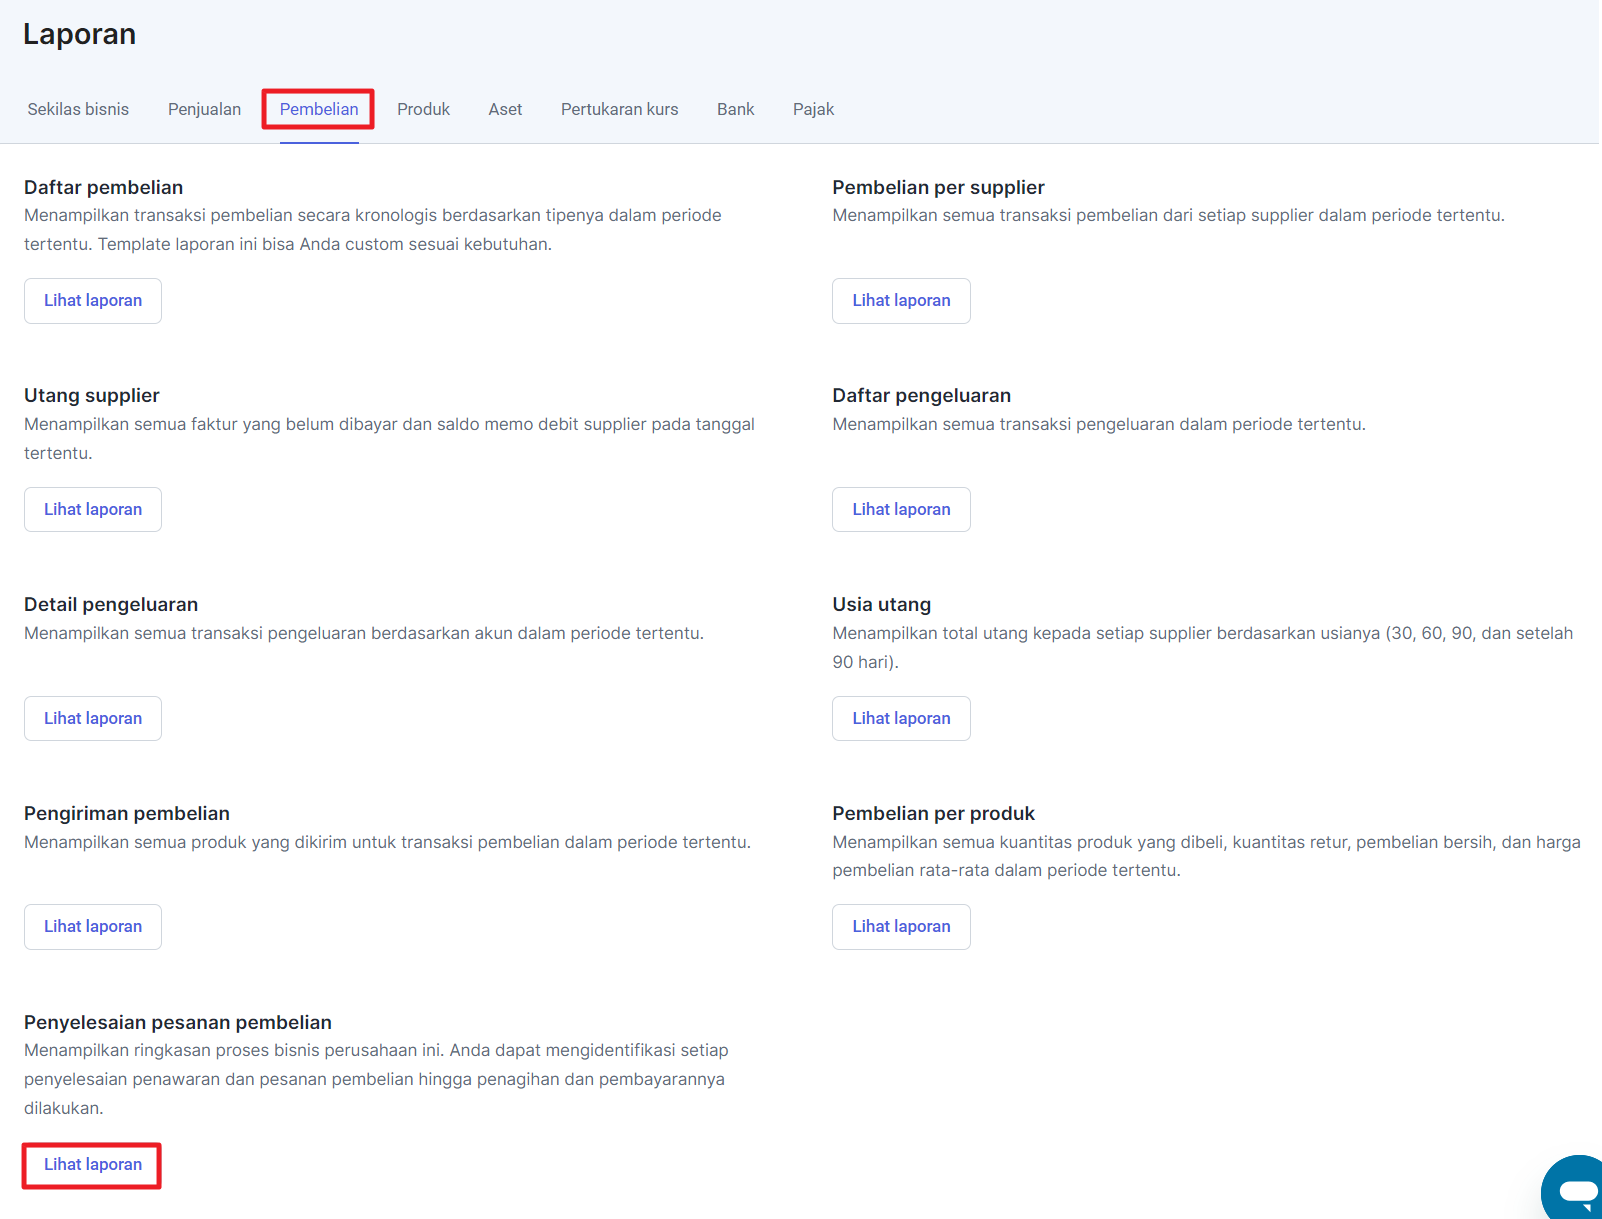Click the Pembelian per supplier heading

938,187
